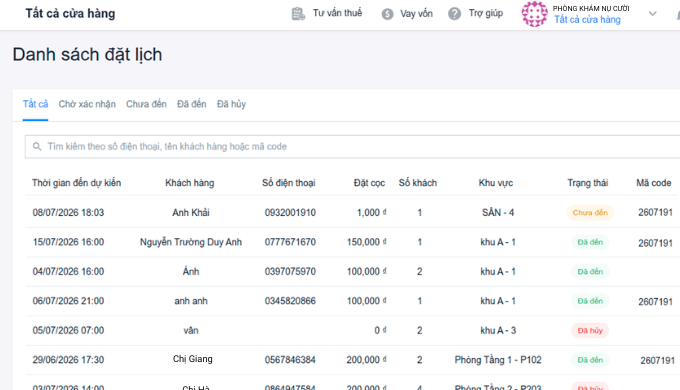
Task: Click the Thời gian đến dự kiến header
Action: 76,183
